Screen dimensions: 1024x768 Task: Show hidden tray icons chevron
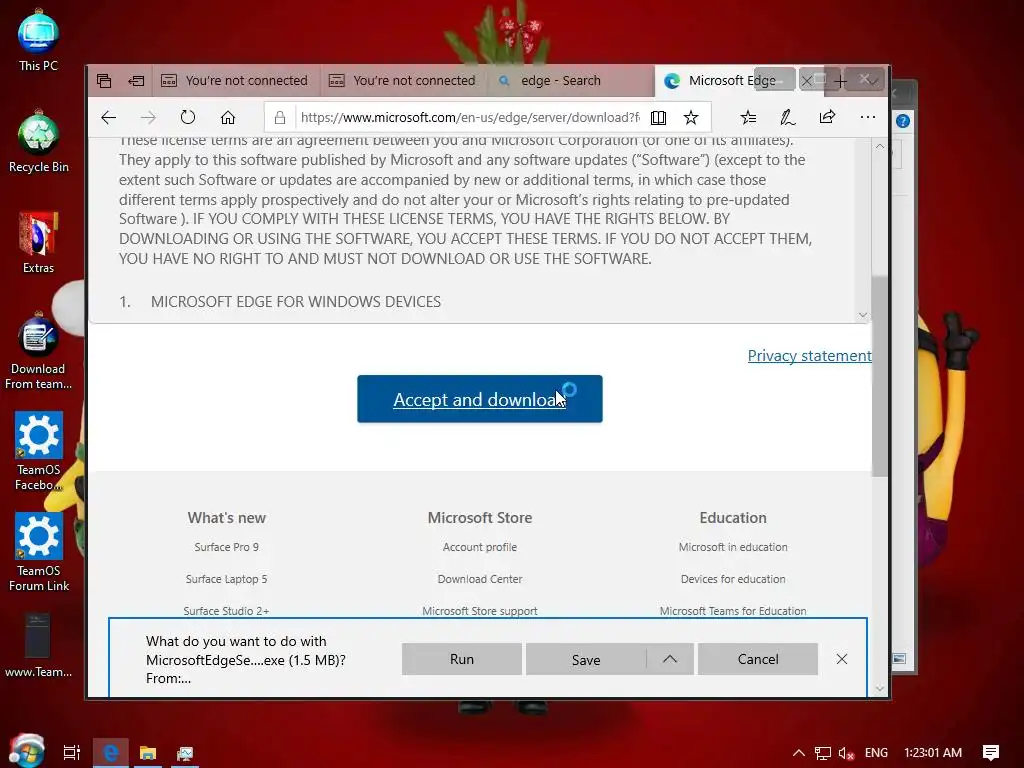tap(799, 753)
